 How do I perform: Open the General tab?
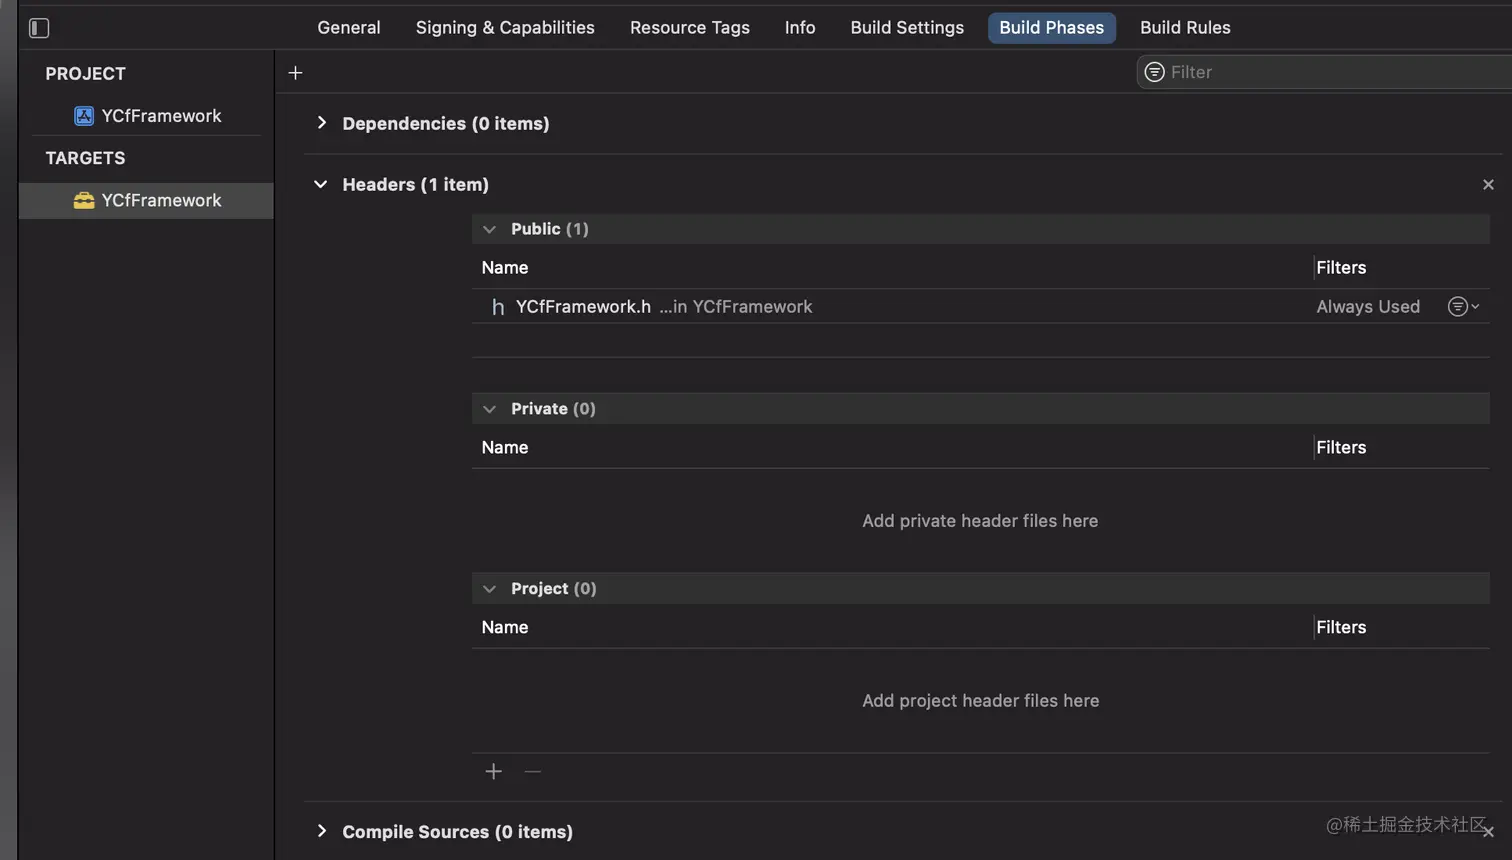(x=349, y=28)
